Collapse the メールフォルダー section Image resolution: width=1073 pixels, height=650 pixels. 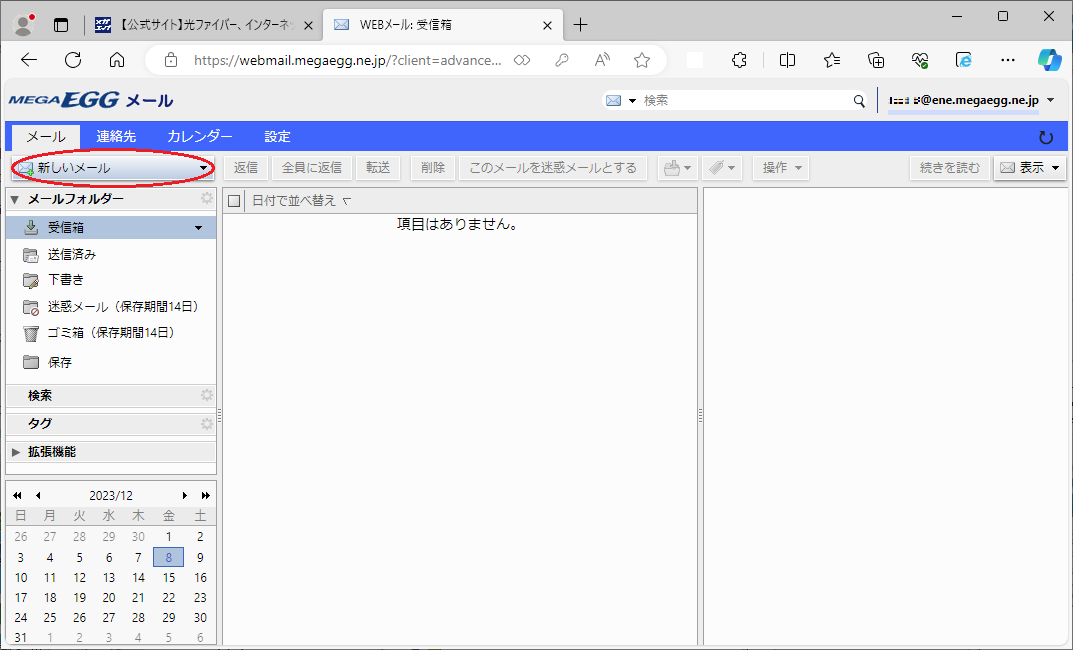coord(15,199)
